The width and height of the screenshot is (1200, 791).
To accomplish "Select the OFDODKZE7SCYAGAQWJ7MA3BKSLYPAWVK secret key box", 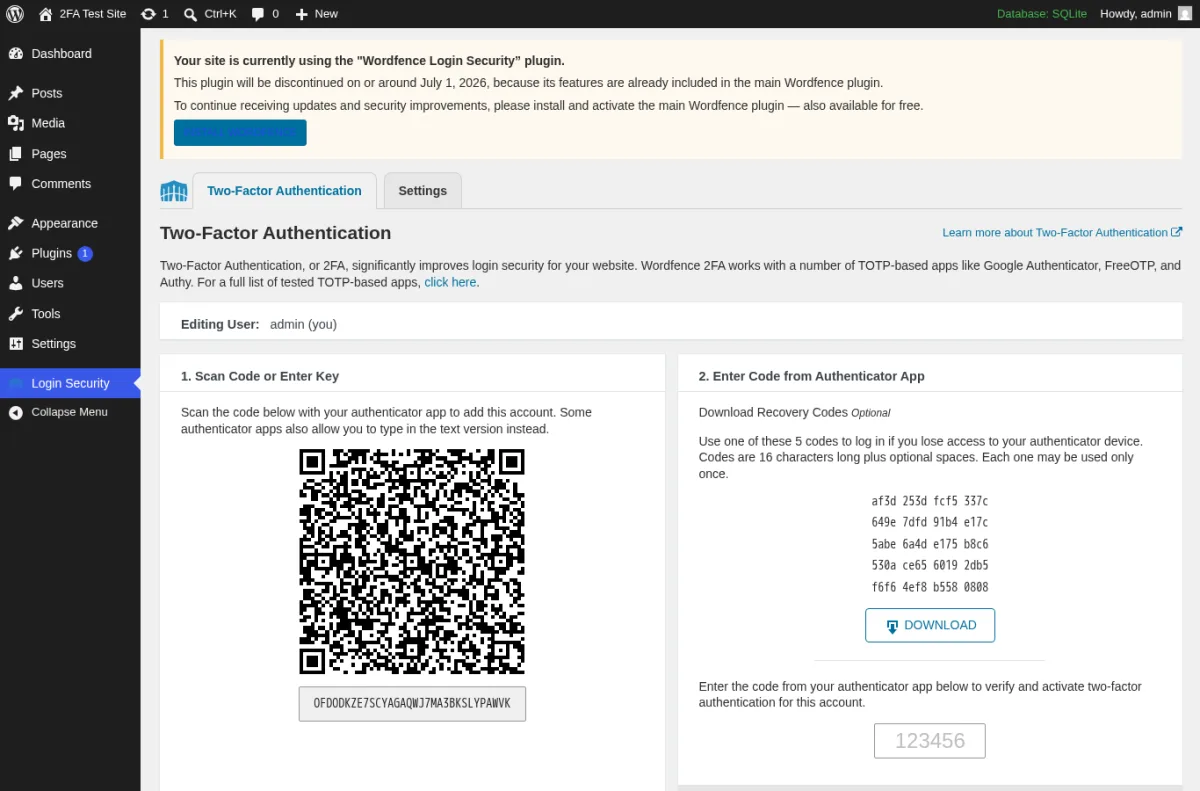I will coord(412,704).
